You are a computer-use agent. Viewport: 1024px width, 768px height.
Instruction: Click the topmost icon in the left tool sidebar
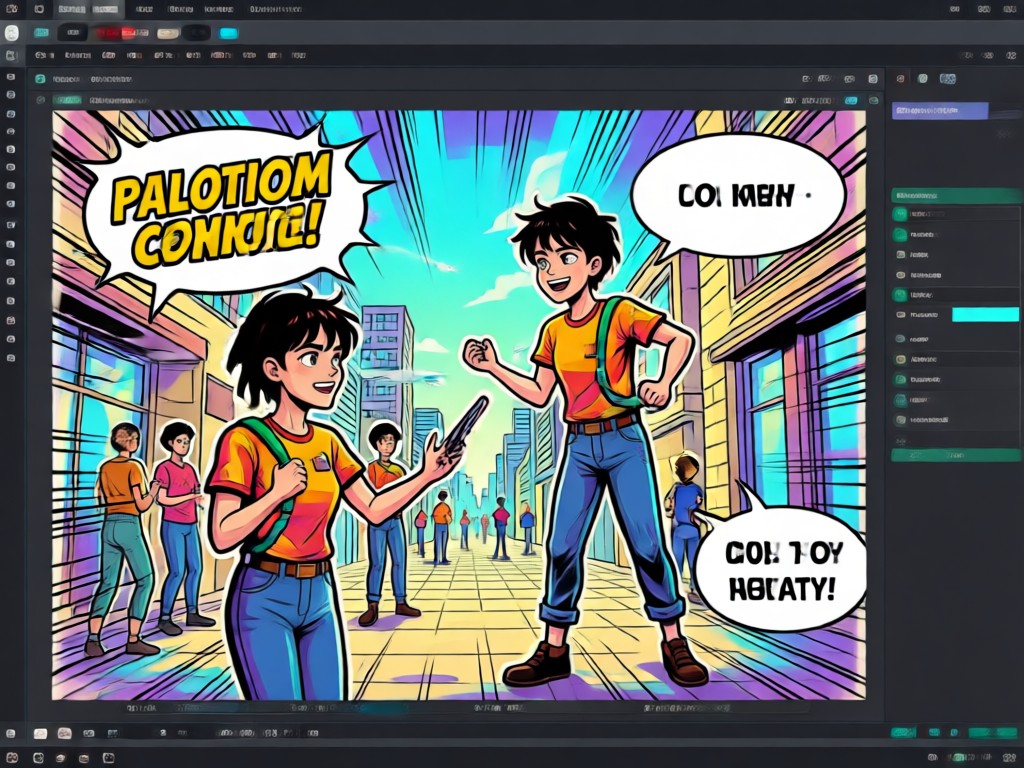11,77
